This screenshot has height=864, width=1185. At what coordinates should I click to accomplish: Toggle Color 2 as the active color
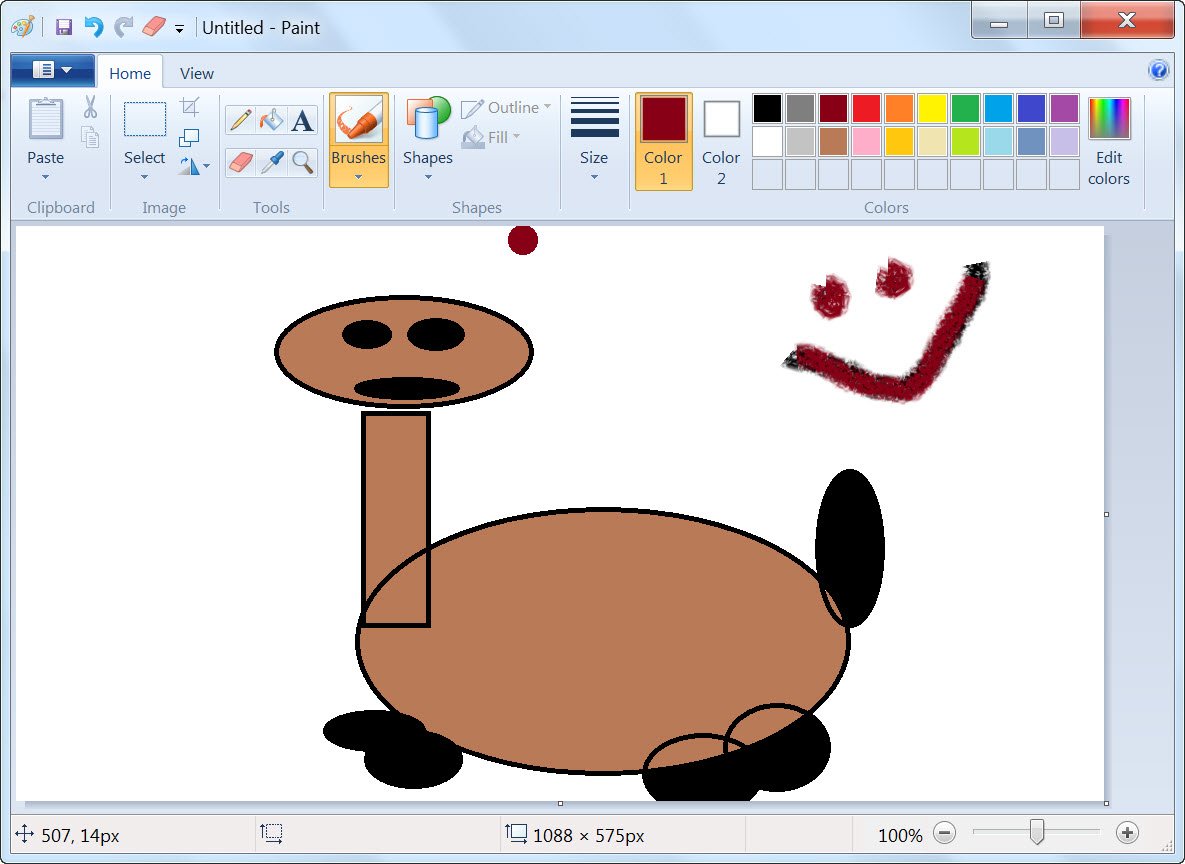click(721, 141)
